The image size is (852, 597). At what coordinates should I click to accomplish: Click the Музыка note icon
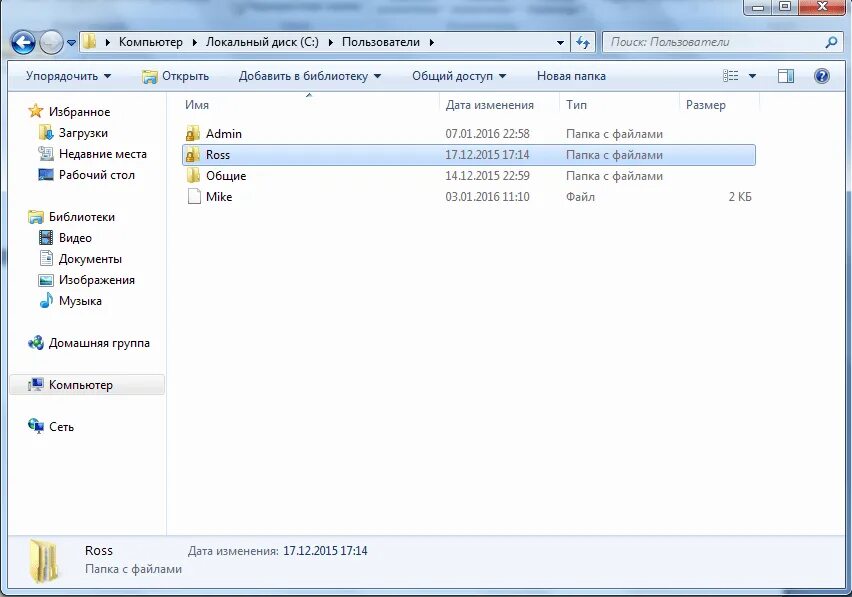click(46, 300)
